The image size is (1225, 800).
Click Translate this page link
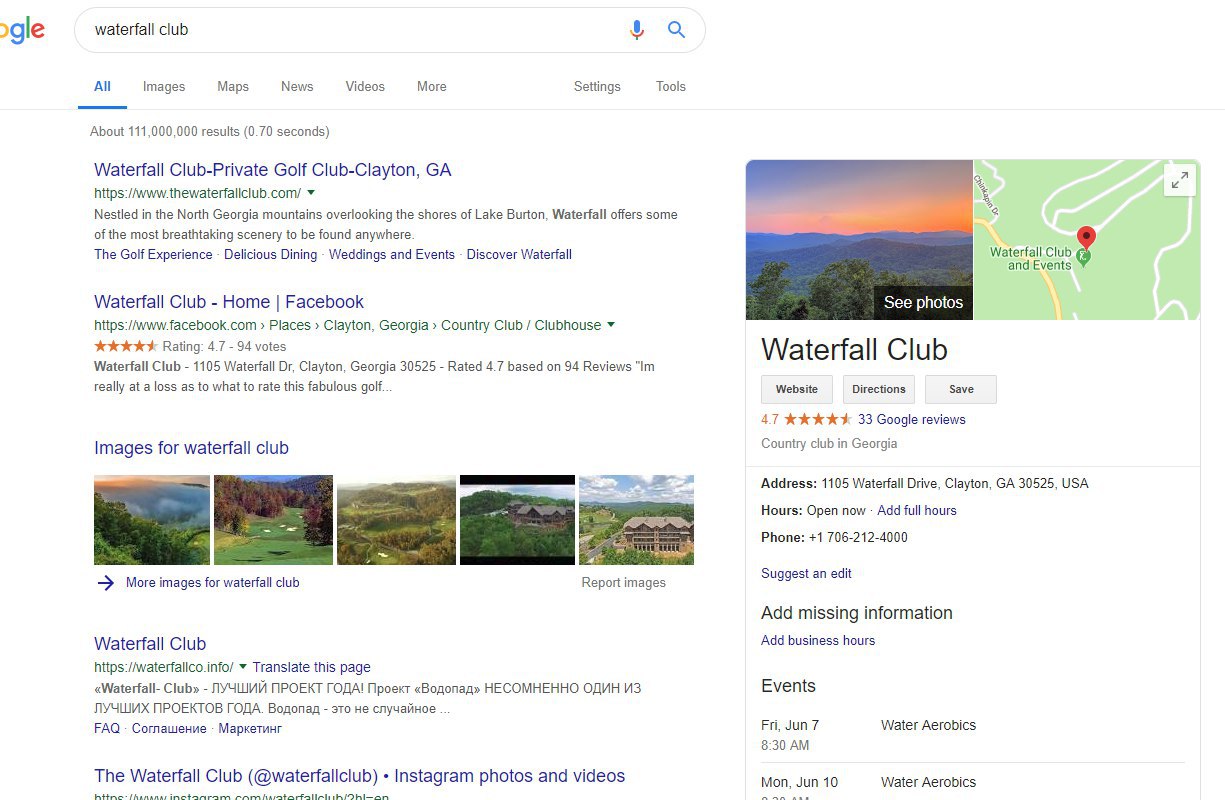(311, 667)
